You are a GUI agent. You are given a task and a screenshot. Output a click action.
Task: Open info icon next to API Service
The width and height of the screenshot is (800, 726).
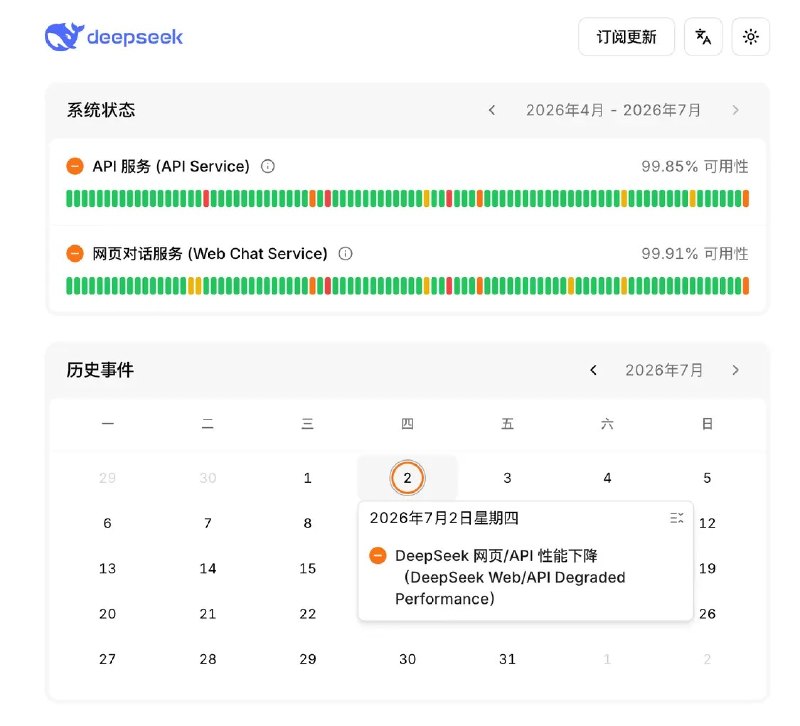coord(268,166)
